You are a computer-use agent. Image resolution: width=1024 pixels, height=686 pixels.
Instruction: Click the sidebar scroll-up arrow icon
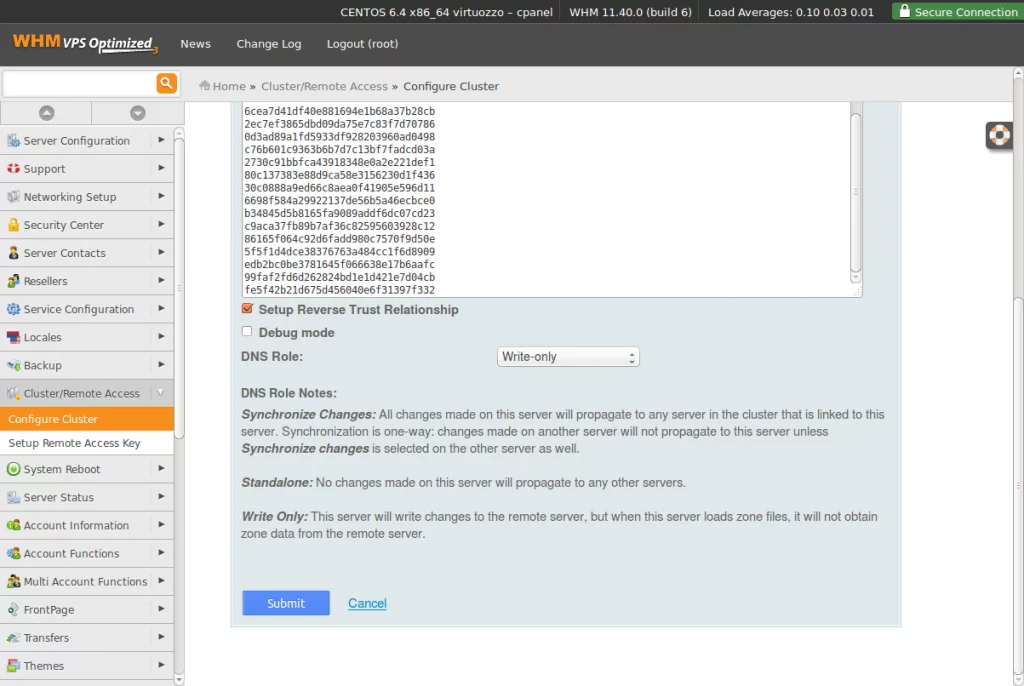(46, 113)
